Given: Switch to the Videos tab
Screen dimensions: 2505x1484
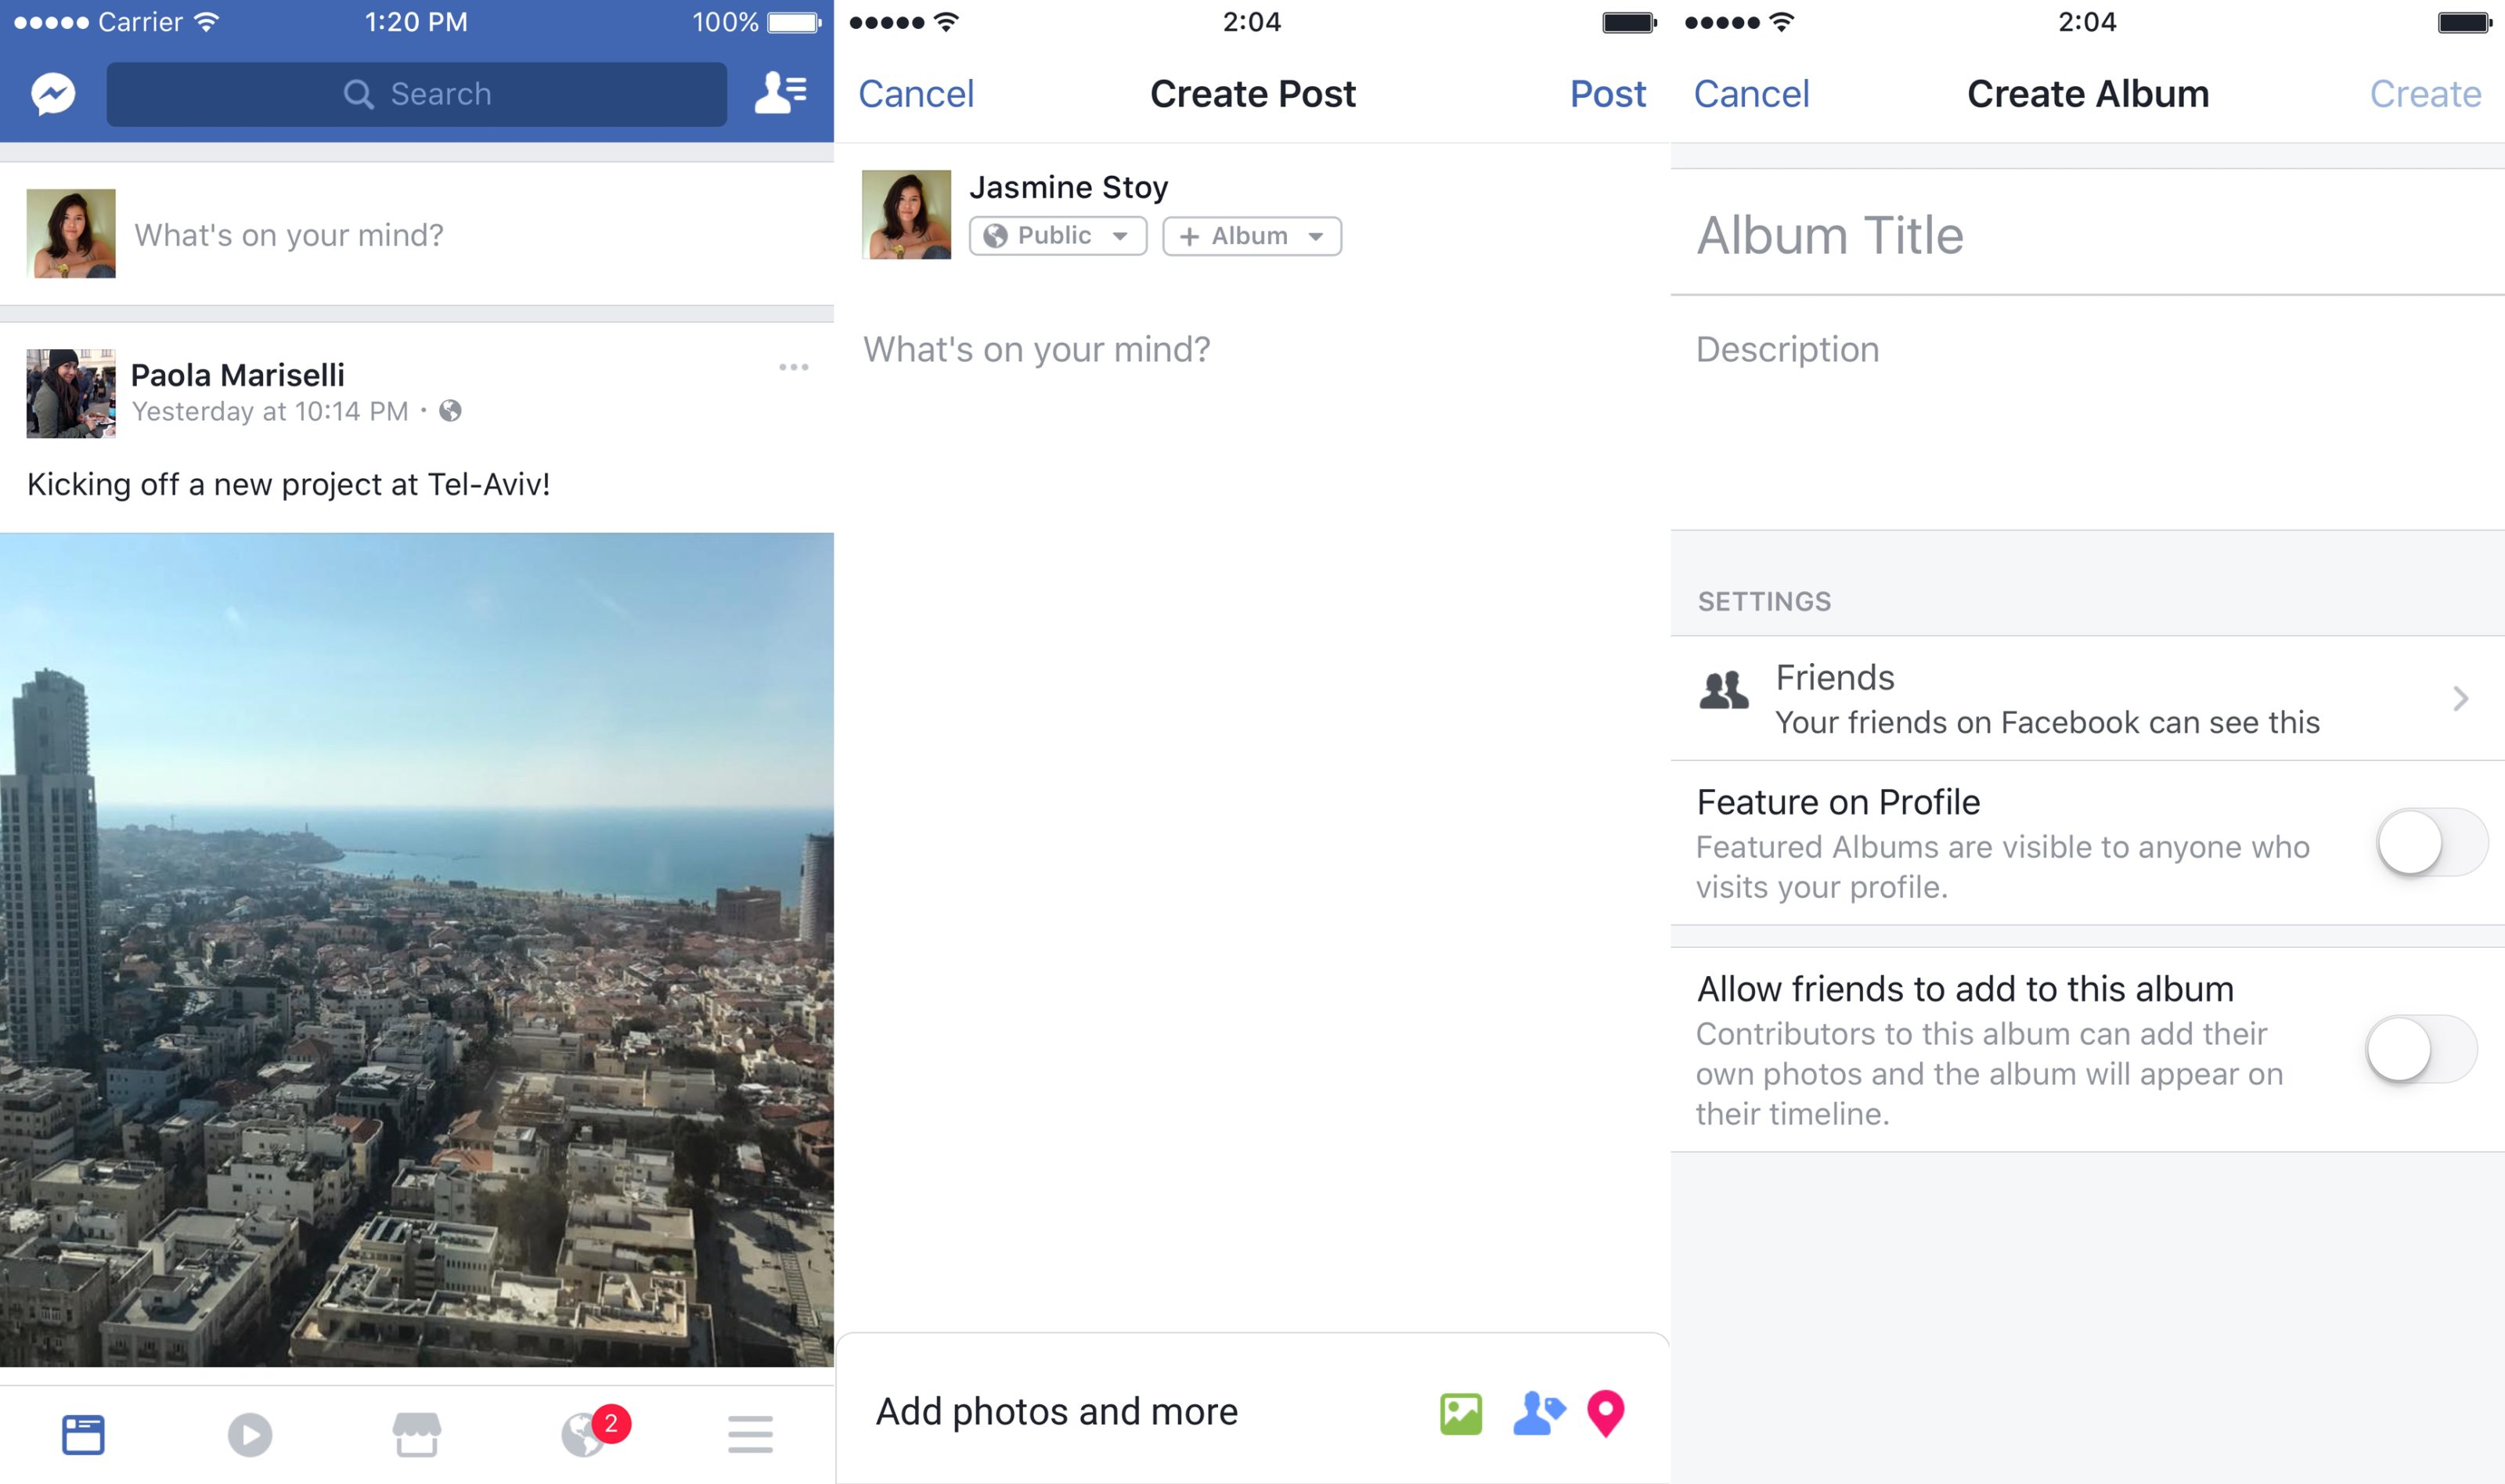Looking at the screenshot, I should tap(250, 1434).
